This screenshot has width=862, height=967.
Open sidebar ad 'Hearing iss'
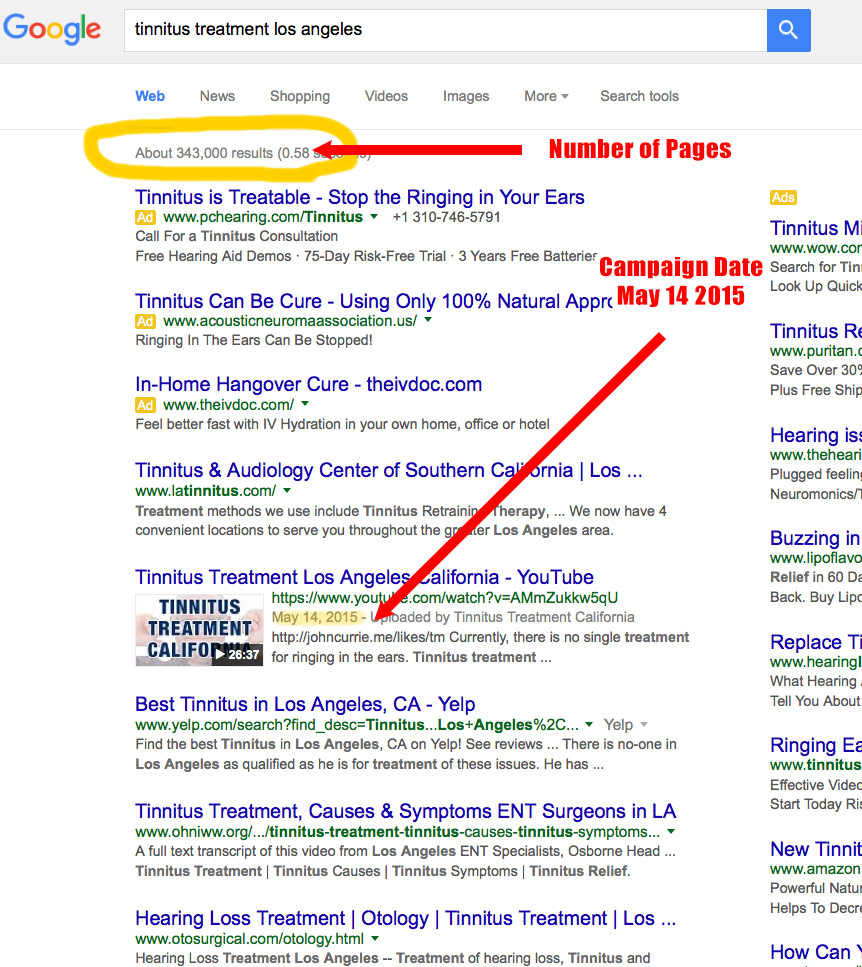point(816,435)
